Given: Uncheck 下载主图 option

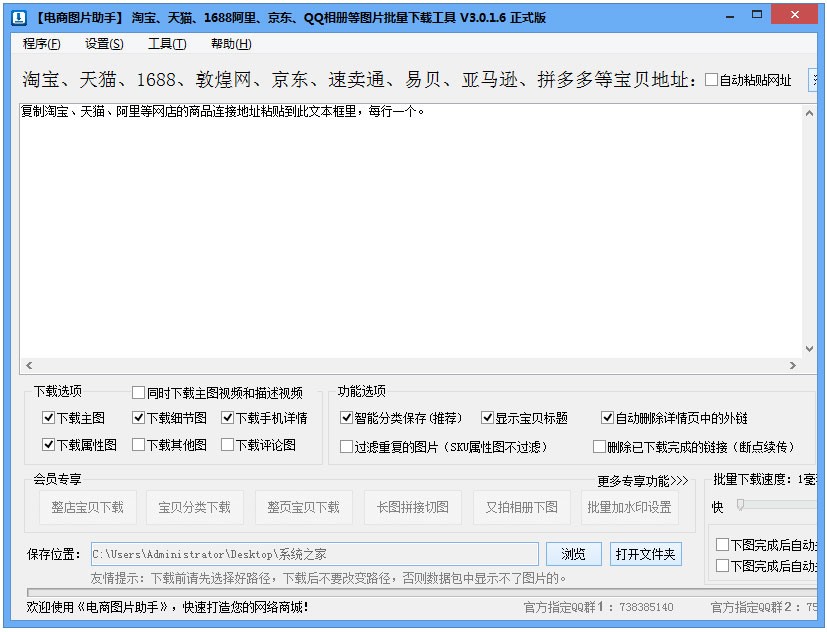Looking at the screenshot, I should tap(48, 418).
